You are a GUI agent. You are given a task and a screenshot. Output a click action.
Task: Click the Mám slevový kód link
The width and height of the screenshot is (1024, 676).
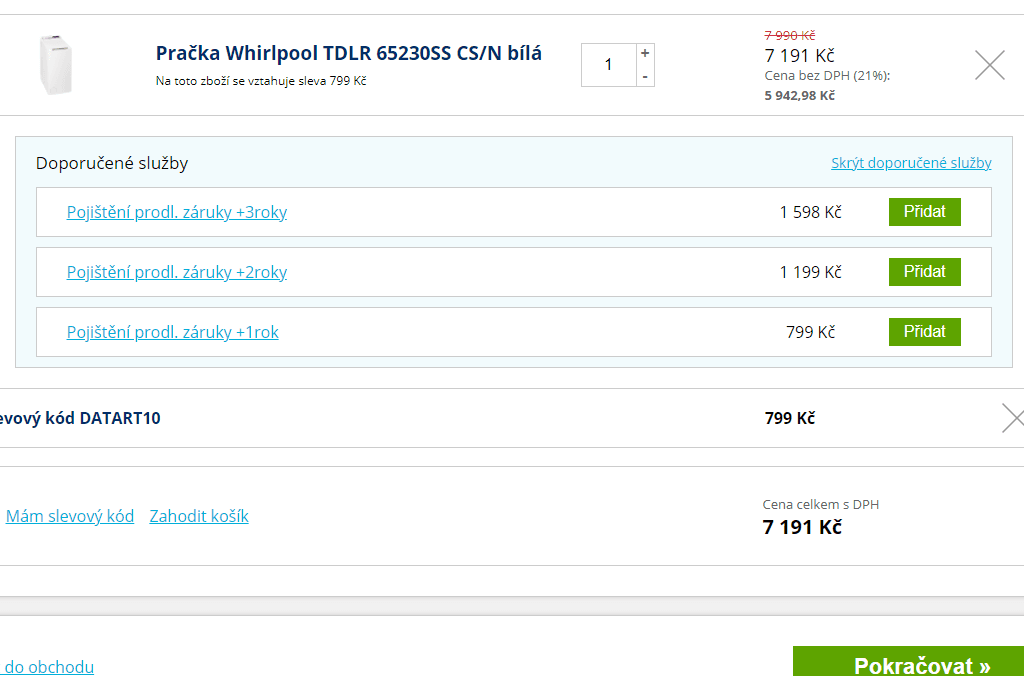pos(70,516)
